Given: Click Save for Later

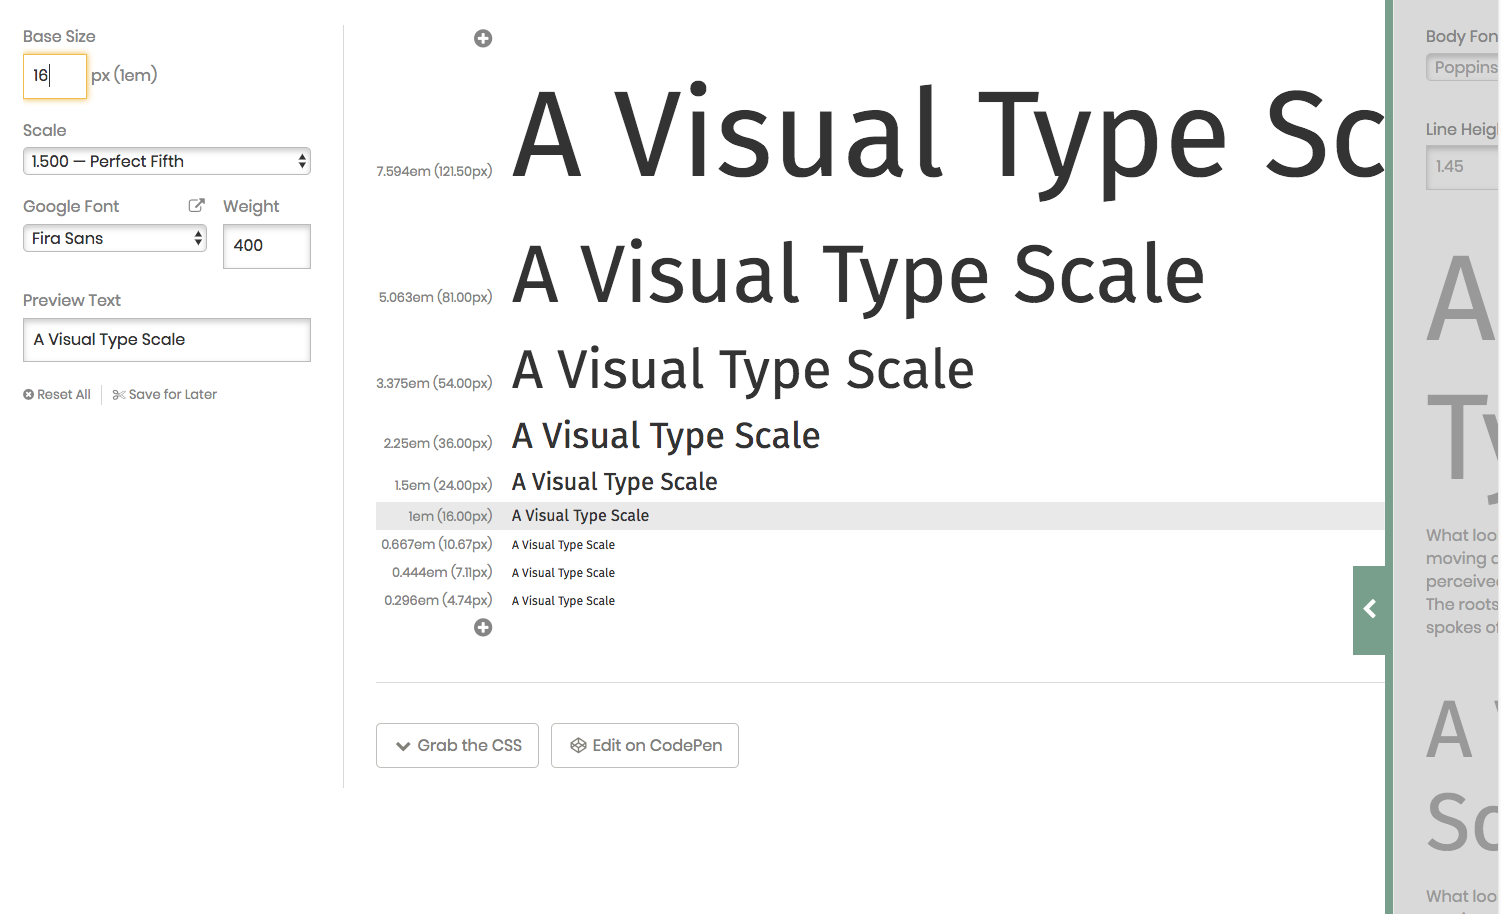Looking at the screenshot, I should pyautogui.click(x=172, y=394).
